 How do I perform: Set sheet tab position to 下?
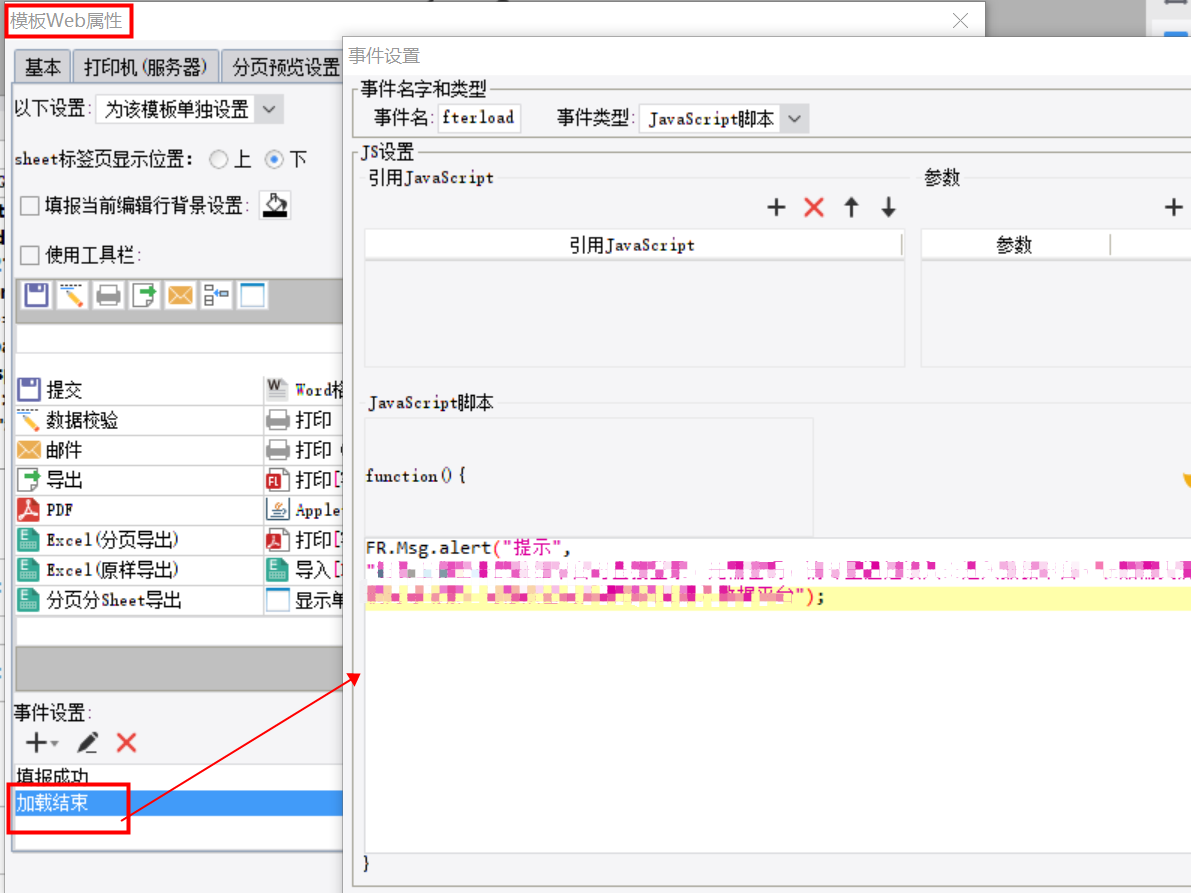point(274,159)
